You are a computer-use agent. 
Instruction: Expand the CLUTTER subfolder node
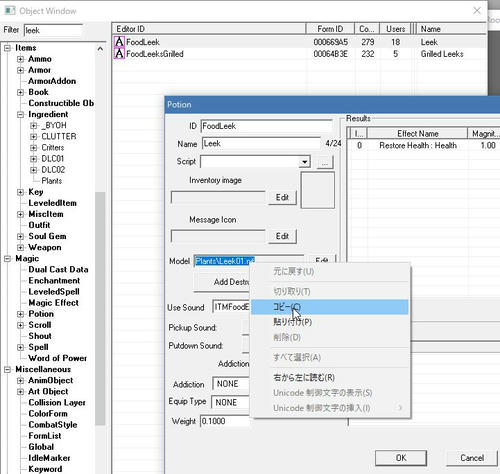(33, 137)
